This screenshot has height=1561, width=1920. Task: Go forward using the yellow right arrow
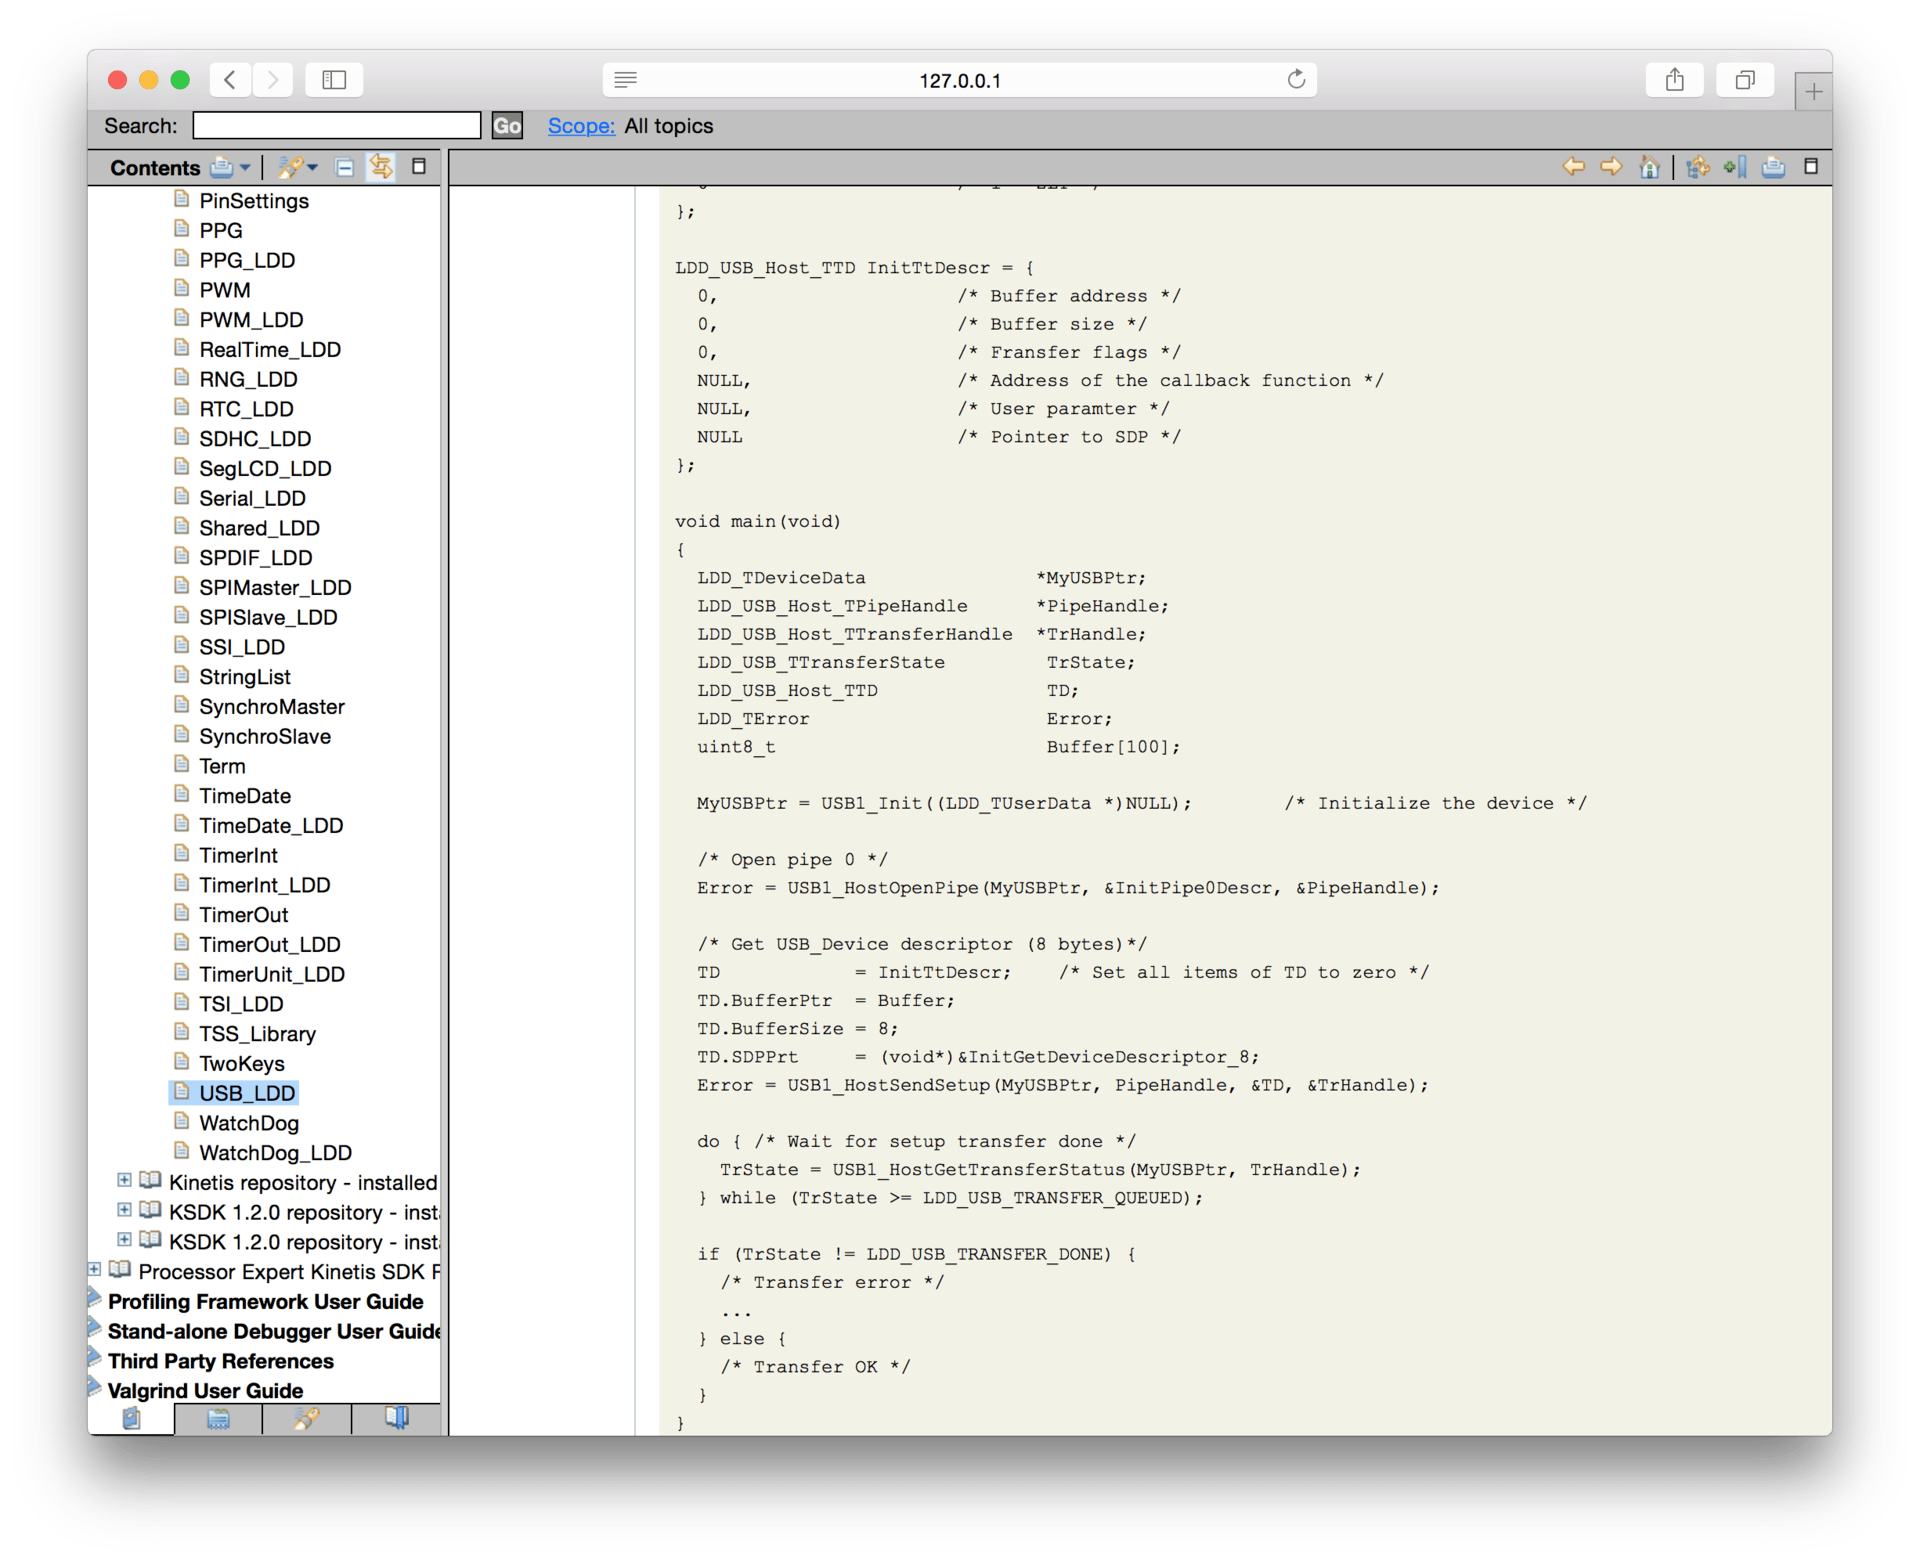tap(1611, 167)
